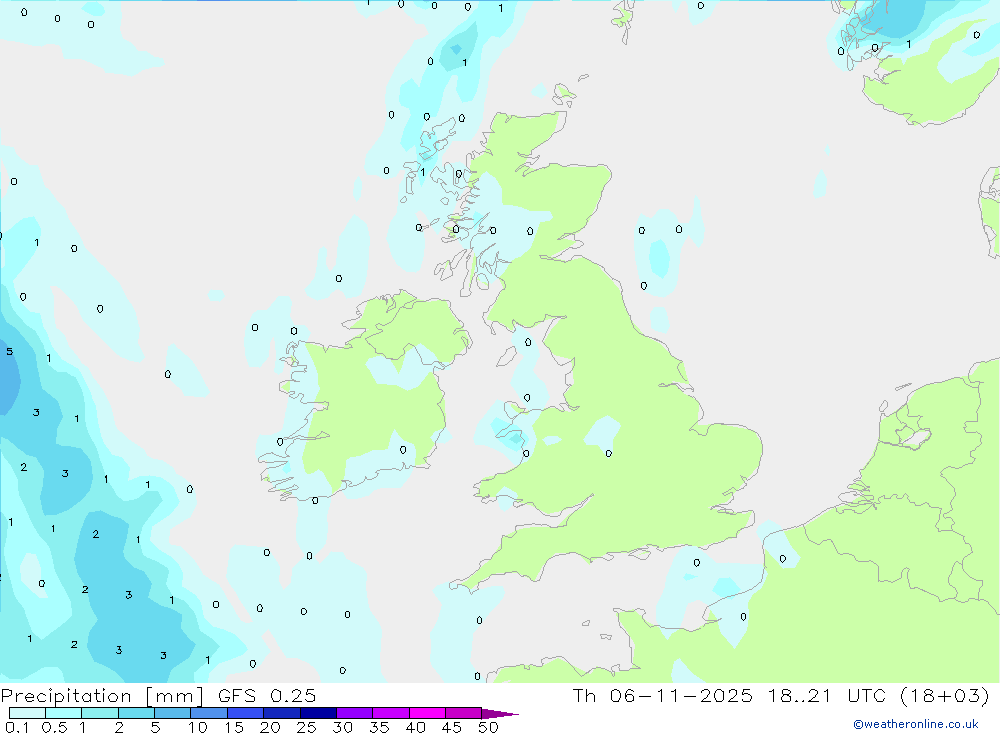Click the 0.1–0.5 mm palest cyan legend swatch
This screenshot has width=1000, height=733.
pyautogui.click(x=27, y=713)
